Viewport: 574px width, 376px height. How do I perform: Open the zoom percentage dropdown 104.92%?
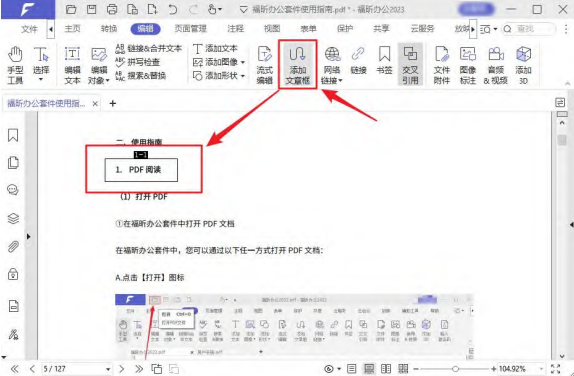click(541, 369)
